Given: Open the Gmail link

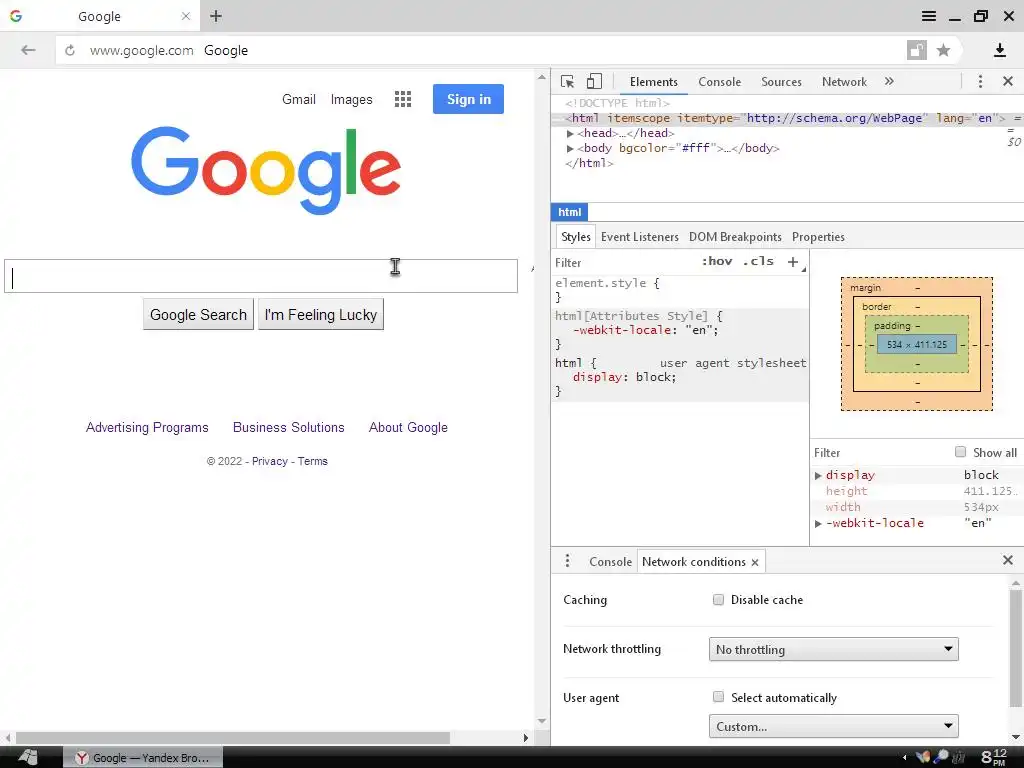Looking at the screenshot, I should 298,99.
